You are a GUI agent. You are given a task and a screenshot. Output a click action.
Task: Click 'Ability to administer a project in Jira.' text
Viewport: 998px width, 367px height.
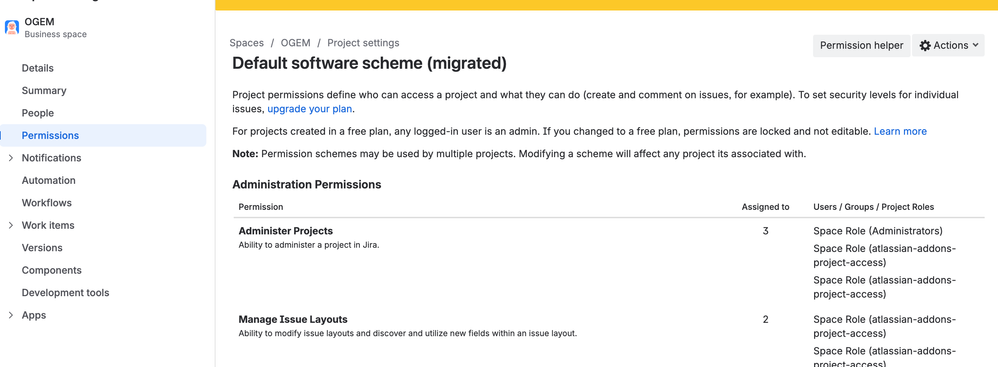coord(309,245)
